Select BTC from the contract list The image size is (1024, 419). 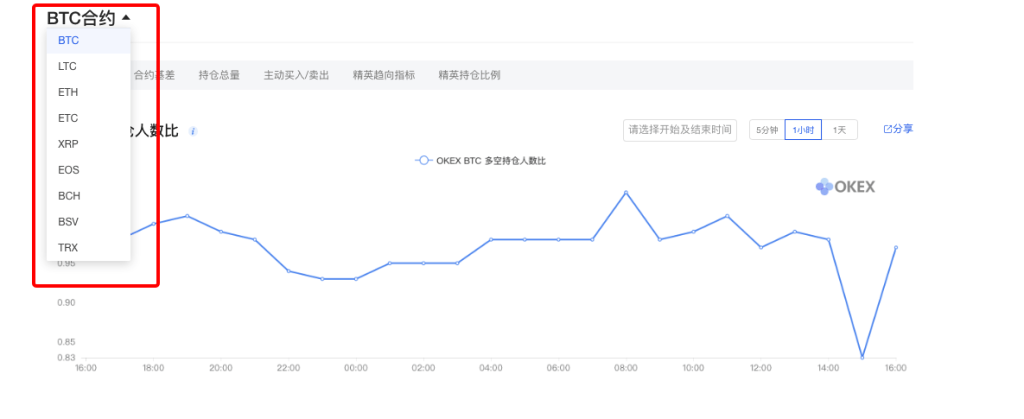[x=68, y=40]
